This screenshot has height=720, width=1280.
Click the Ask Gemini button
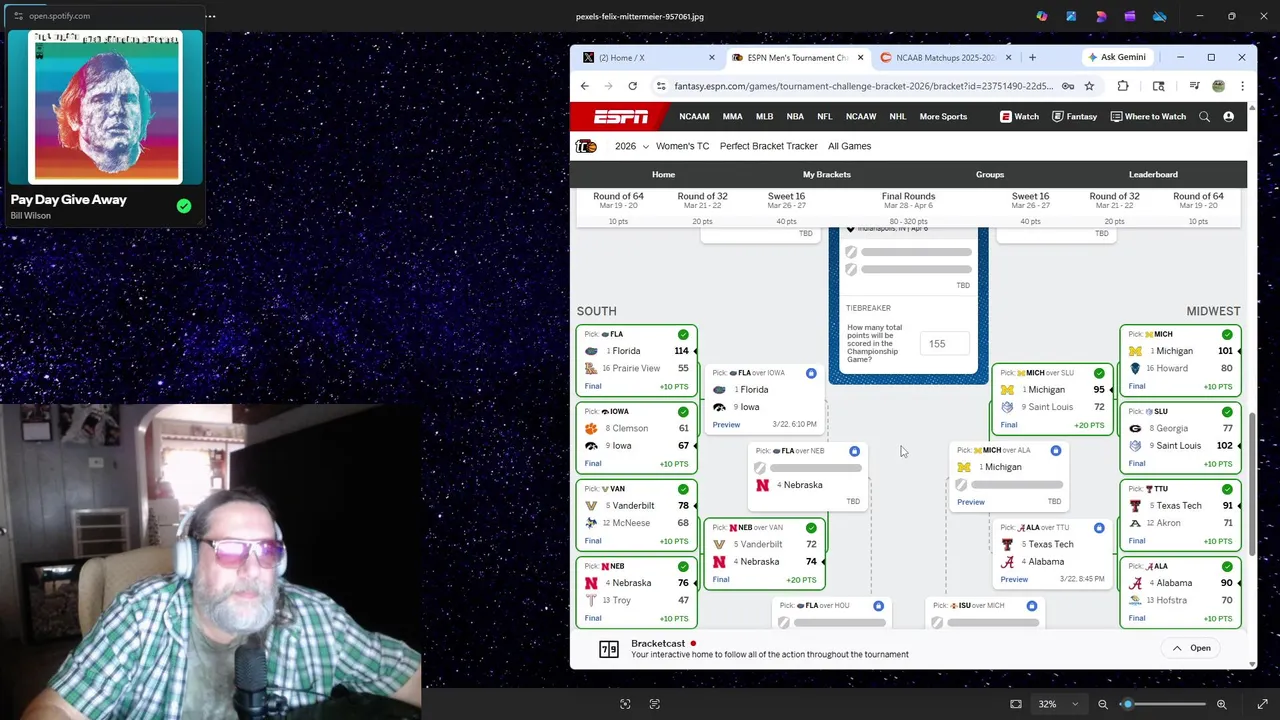[1117, 57]
